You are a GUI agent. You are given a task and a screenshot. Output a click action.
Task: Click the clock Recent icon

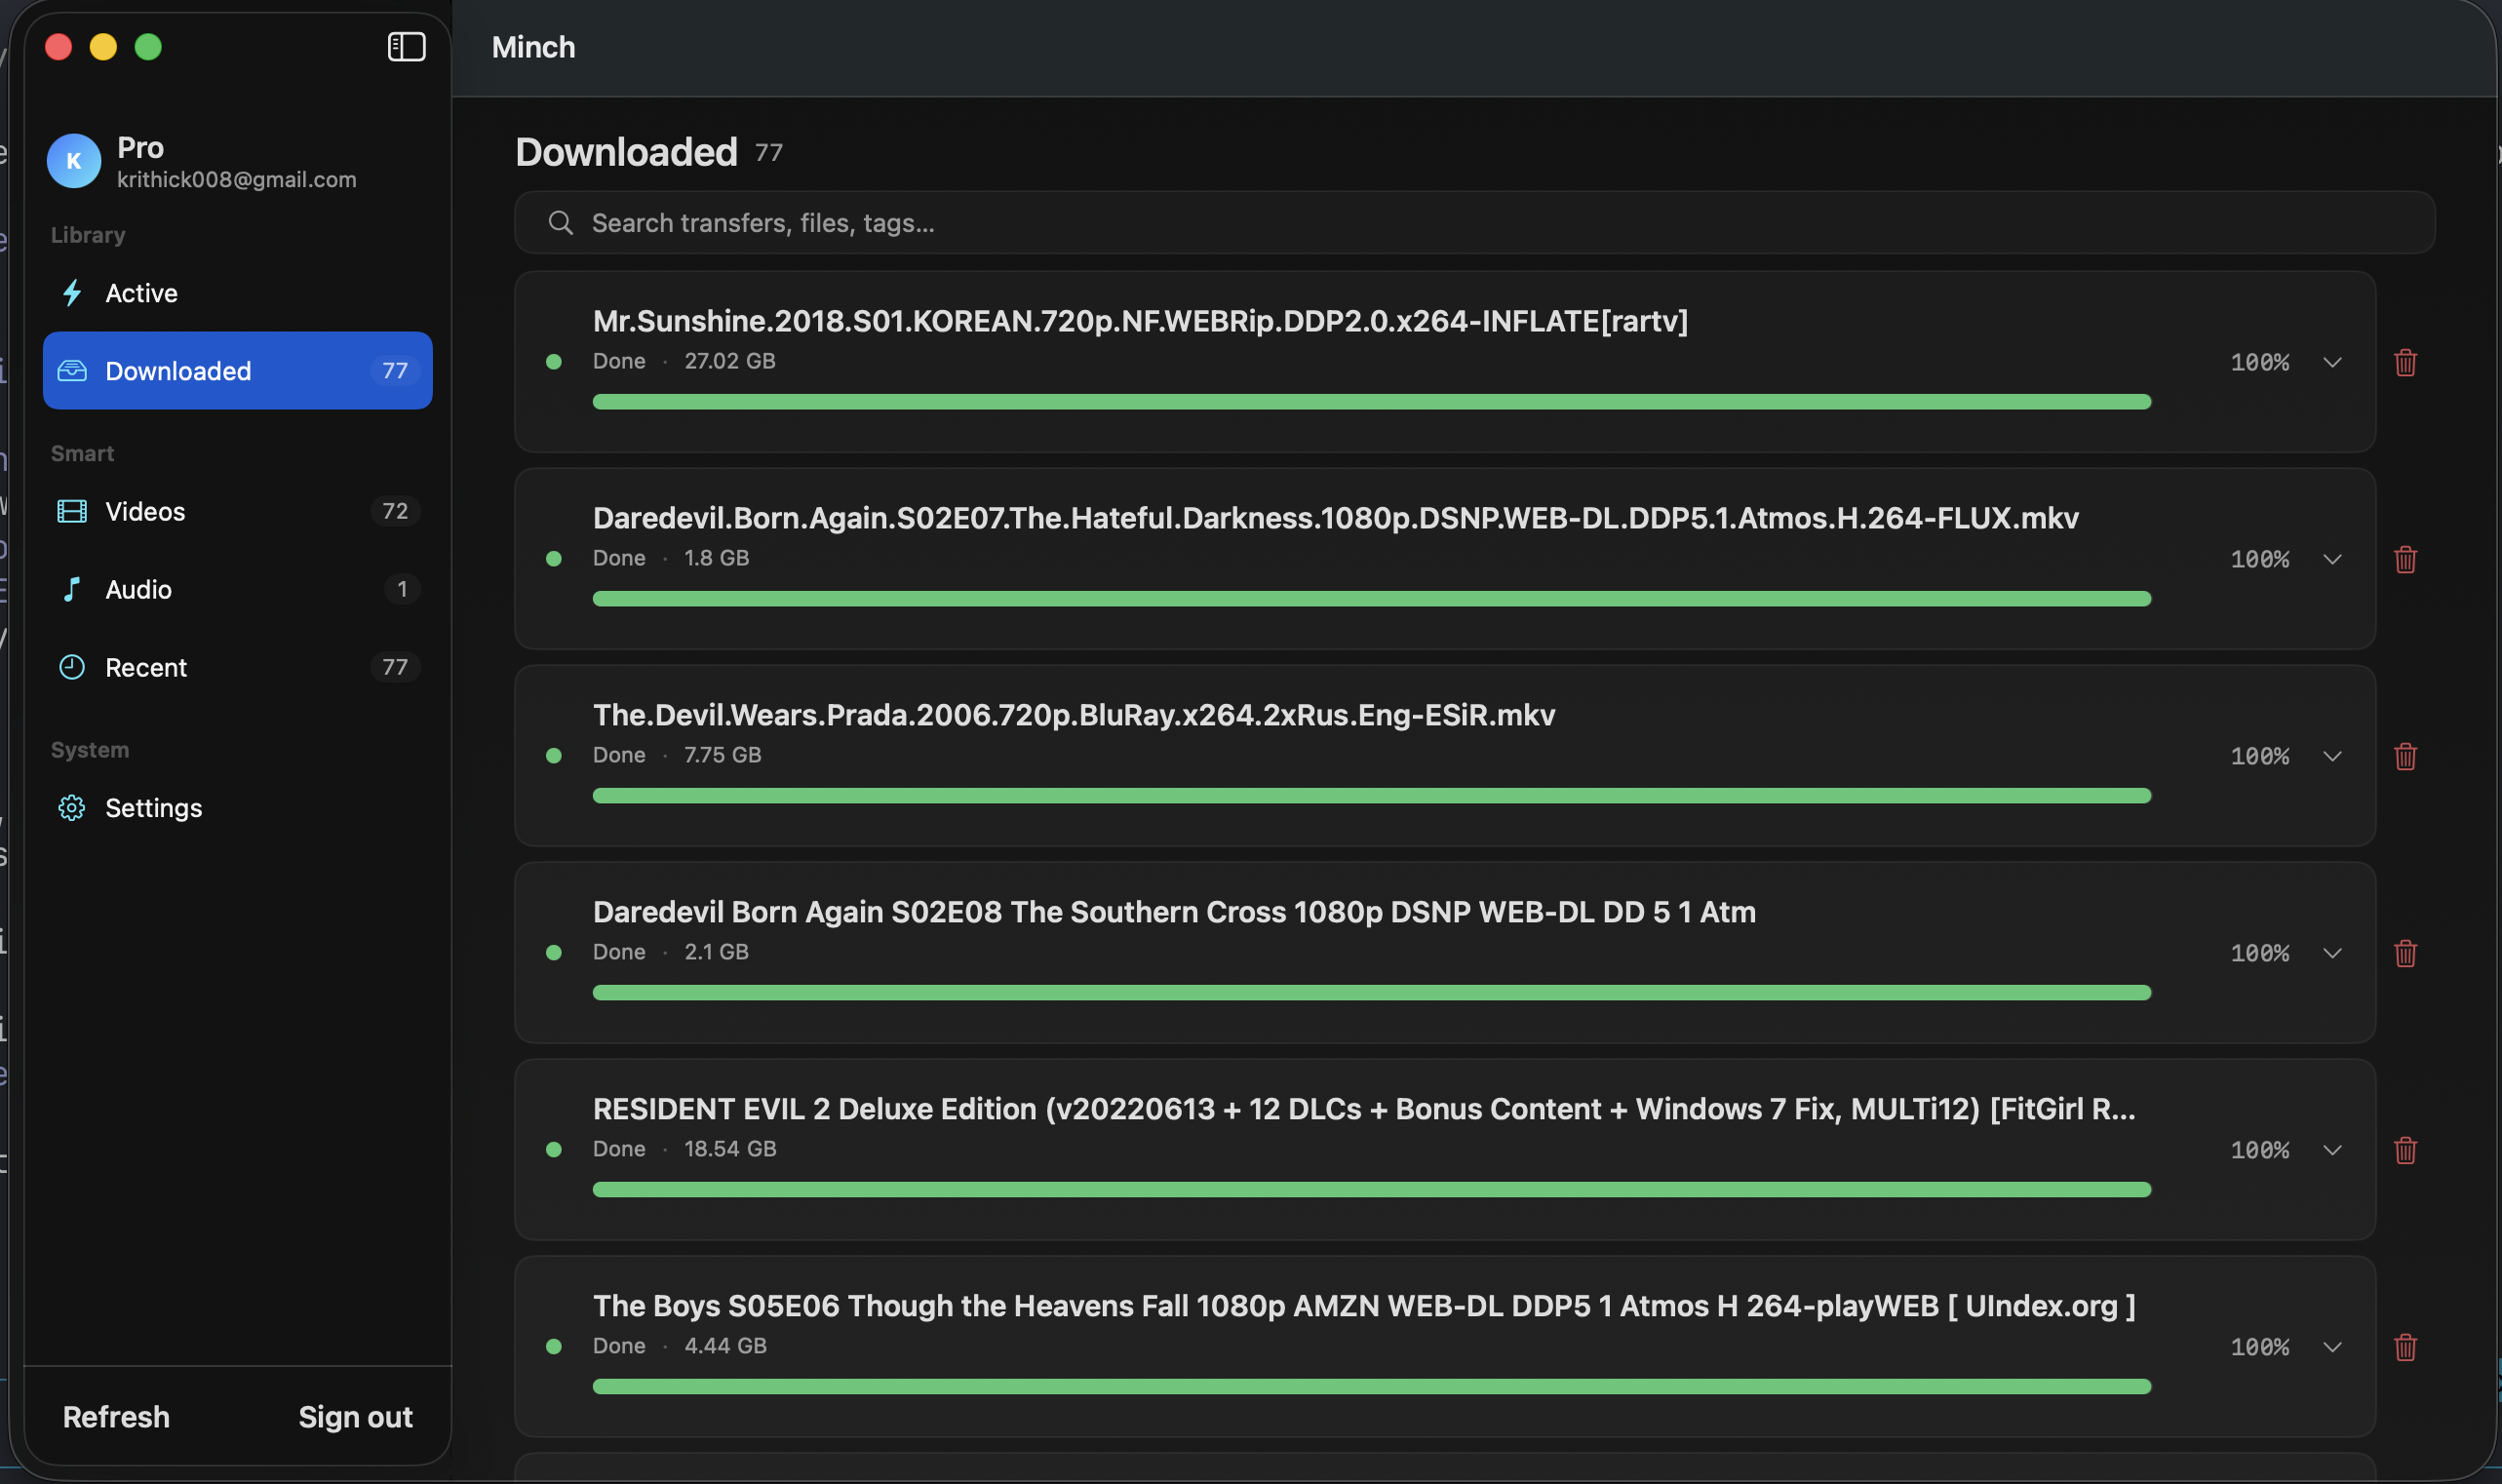tap(72, 668)
